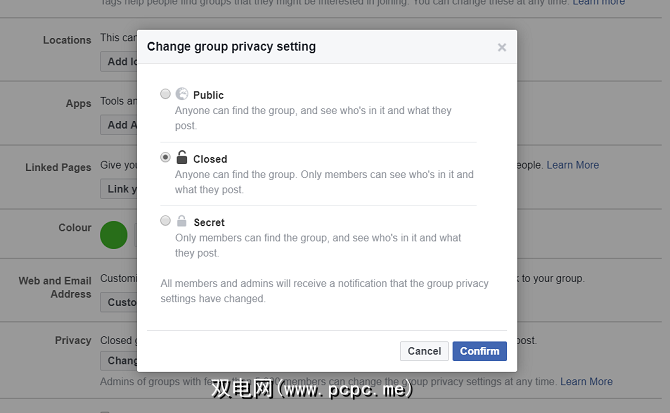Click the green Colour circle
This screenshot has height=413, width=670.
(114, 236)
